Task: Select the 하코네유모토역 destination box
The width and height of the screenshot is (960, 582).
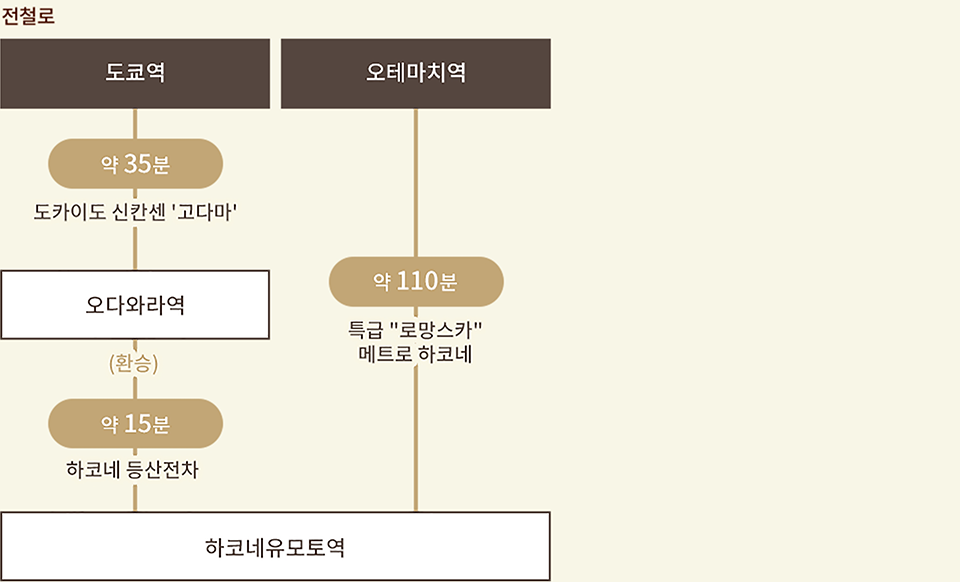Action: coord(276,547)
